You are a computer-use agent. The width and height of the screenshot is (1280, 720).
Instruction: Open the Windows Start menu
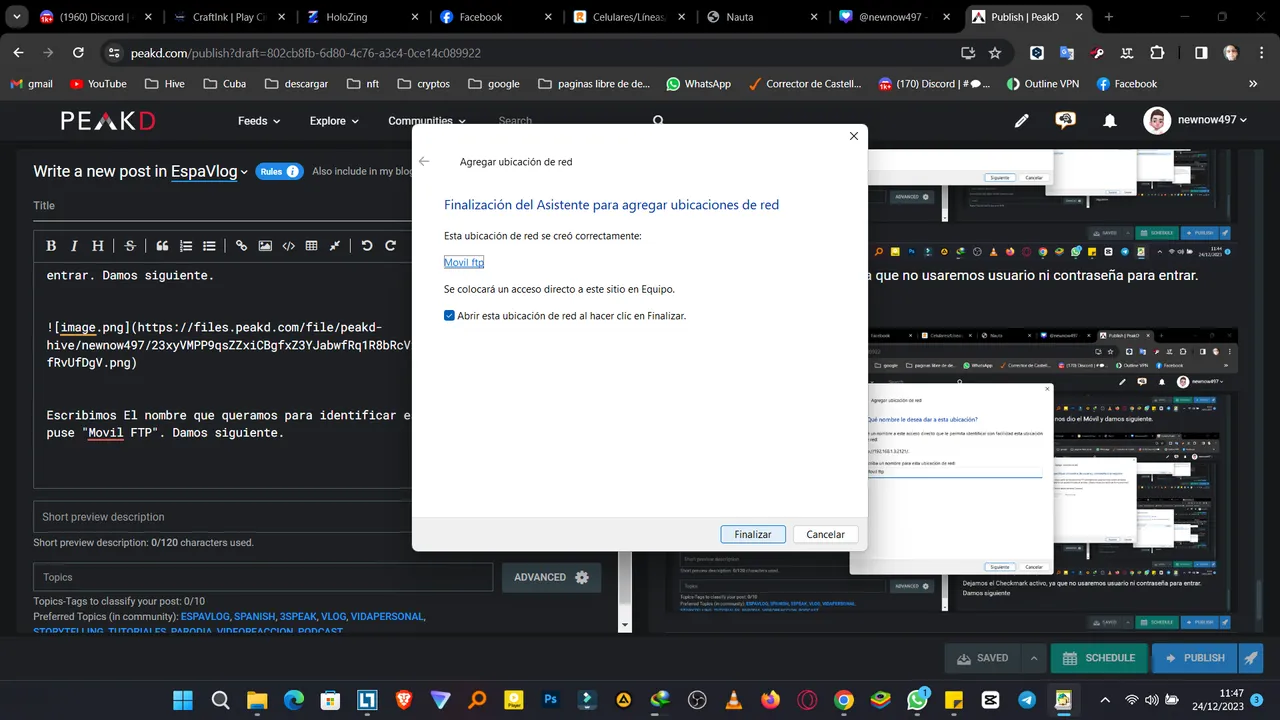coord(184,700)
